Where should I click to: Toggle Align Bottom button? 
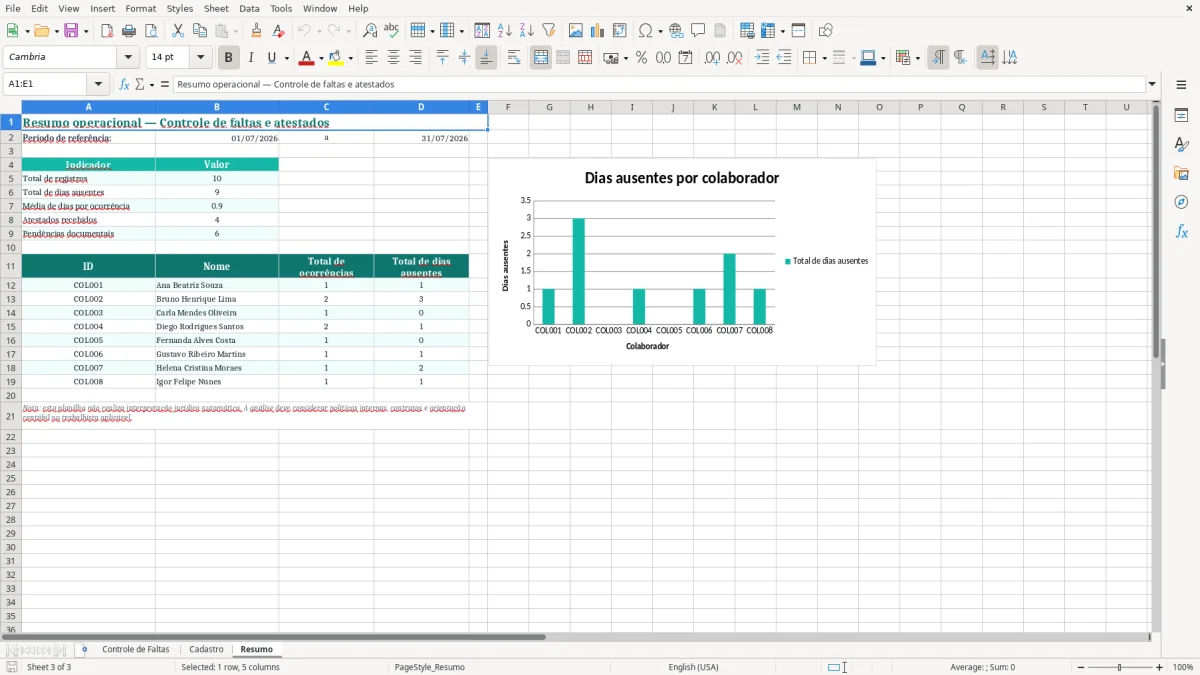coord(486,58)
